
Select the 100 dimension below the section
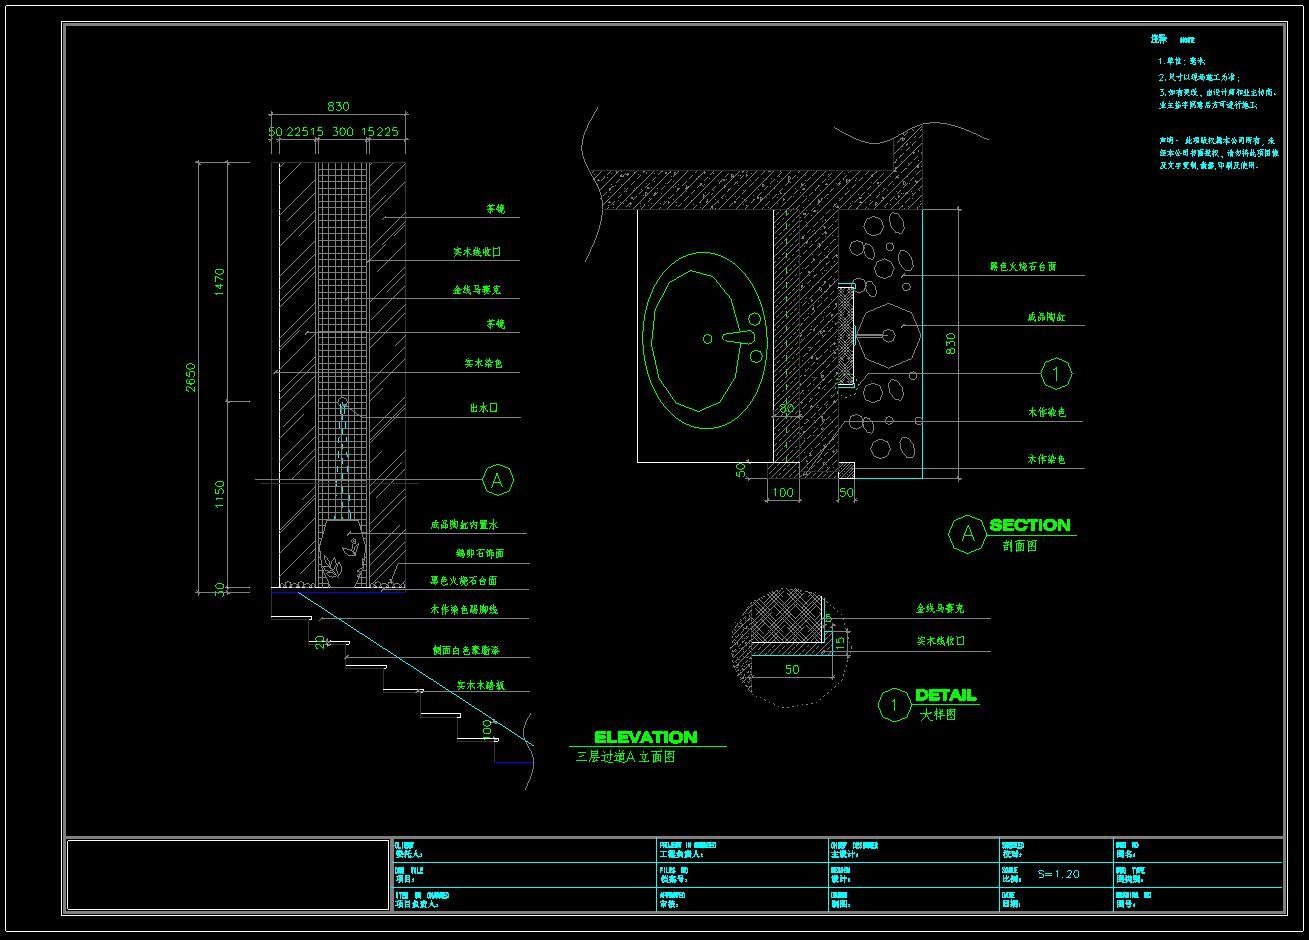coord(783,493)
